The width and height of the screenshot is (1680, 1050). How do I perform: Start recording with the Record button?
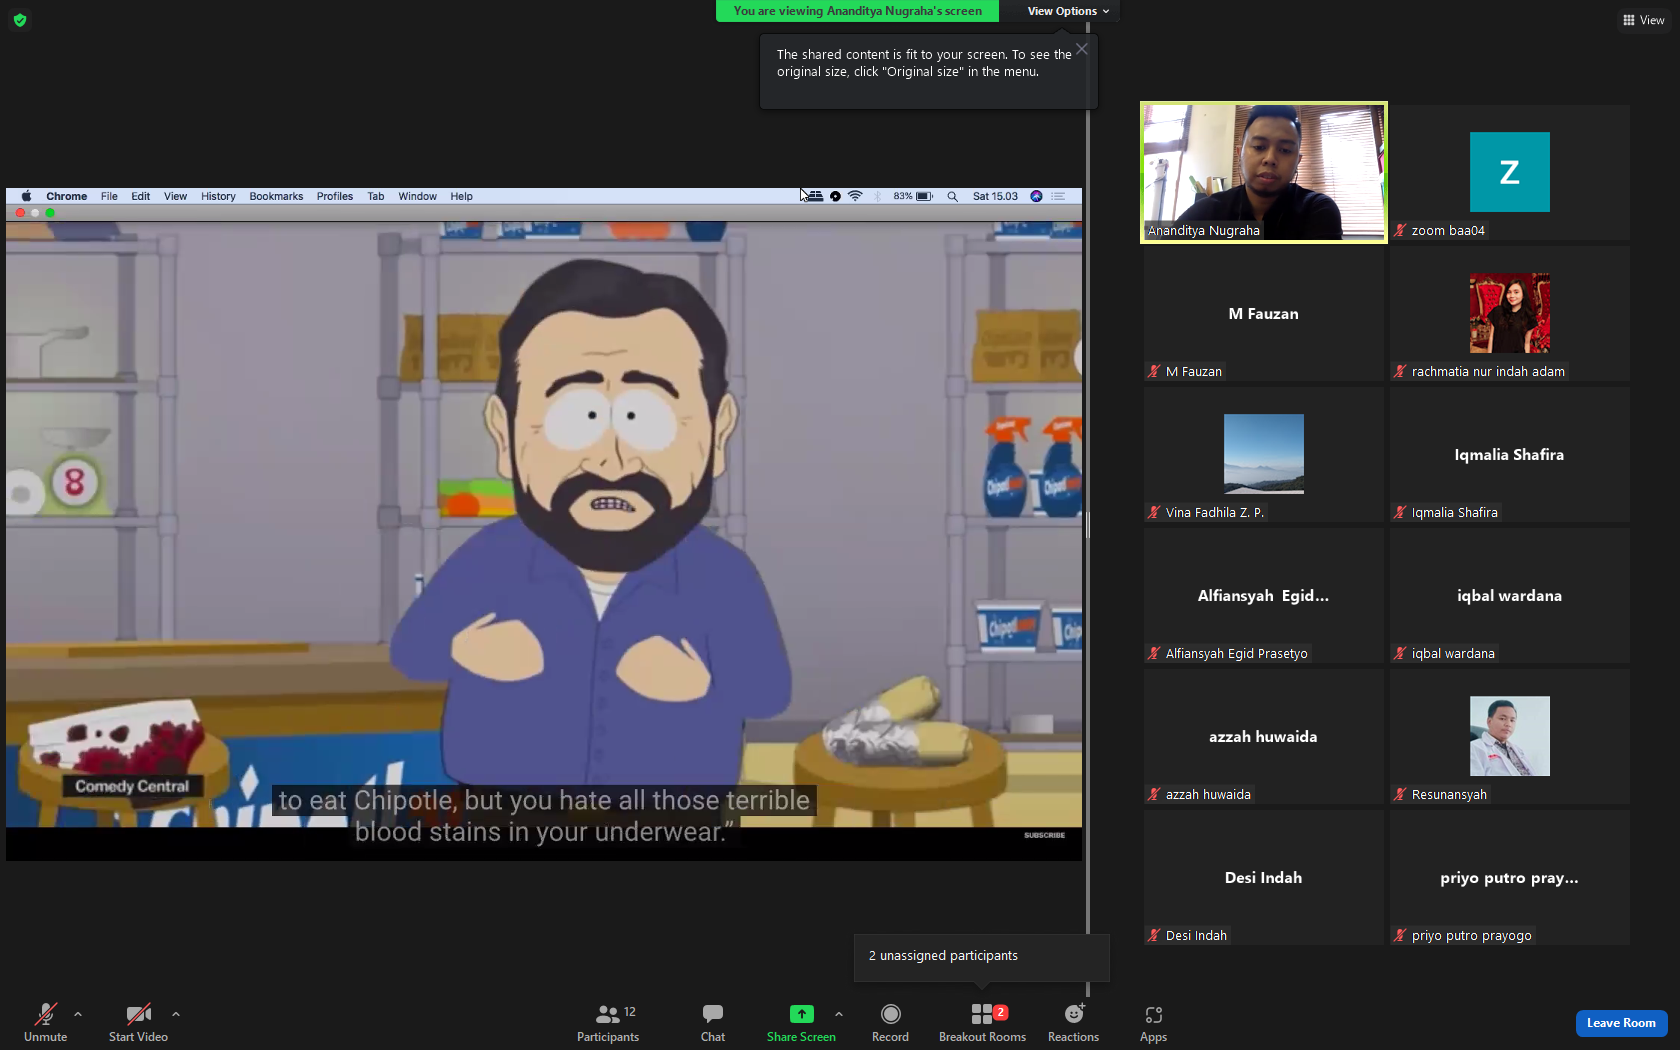pyautogui.click(x=890, y=1022)
